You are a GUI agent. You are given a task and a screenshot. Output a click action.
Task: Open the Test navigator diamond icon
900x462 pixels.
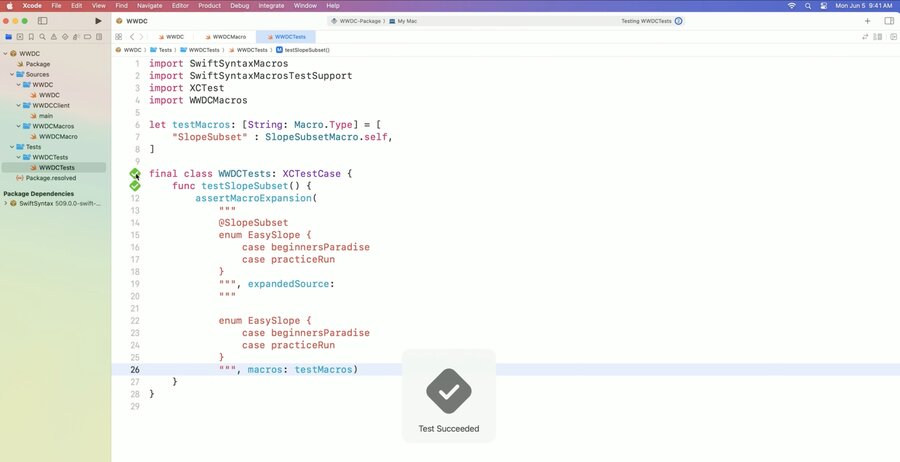(65, 37)
